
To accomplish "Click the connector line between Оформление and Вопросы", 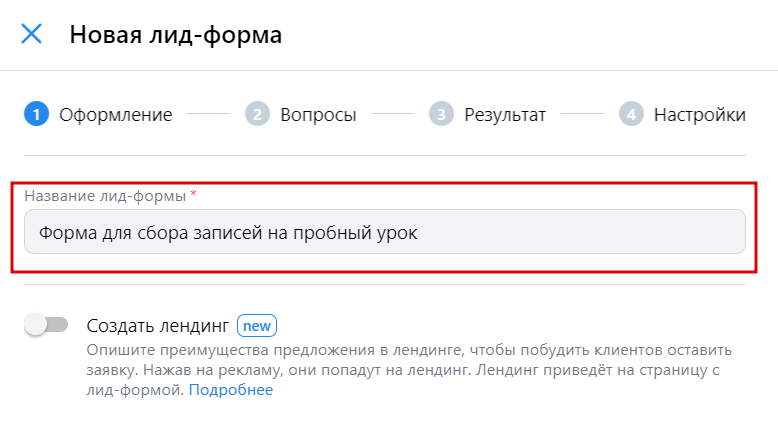I will [208, 114].
